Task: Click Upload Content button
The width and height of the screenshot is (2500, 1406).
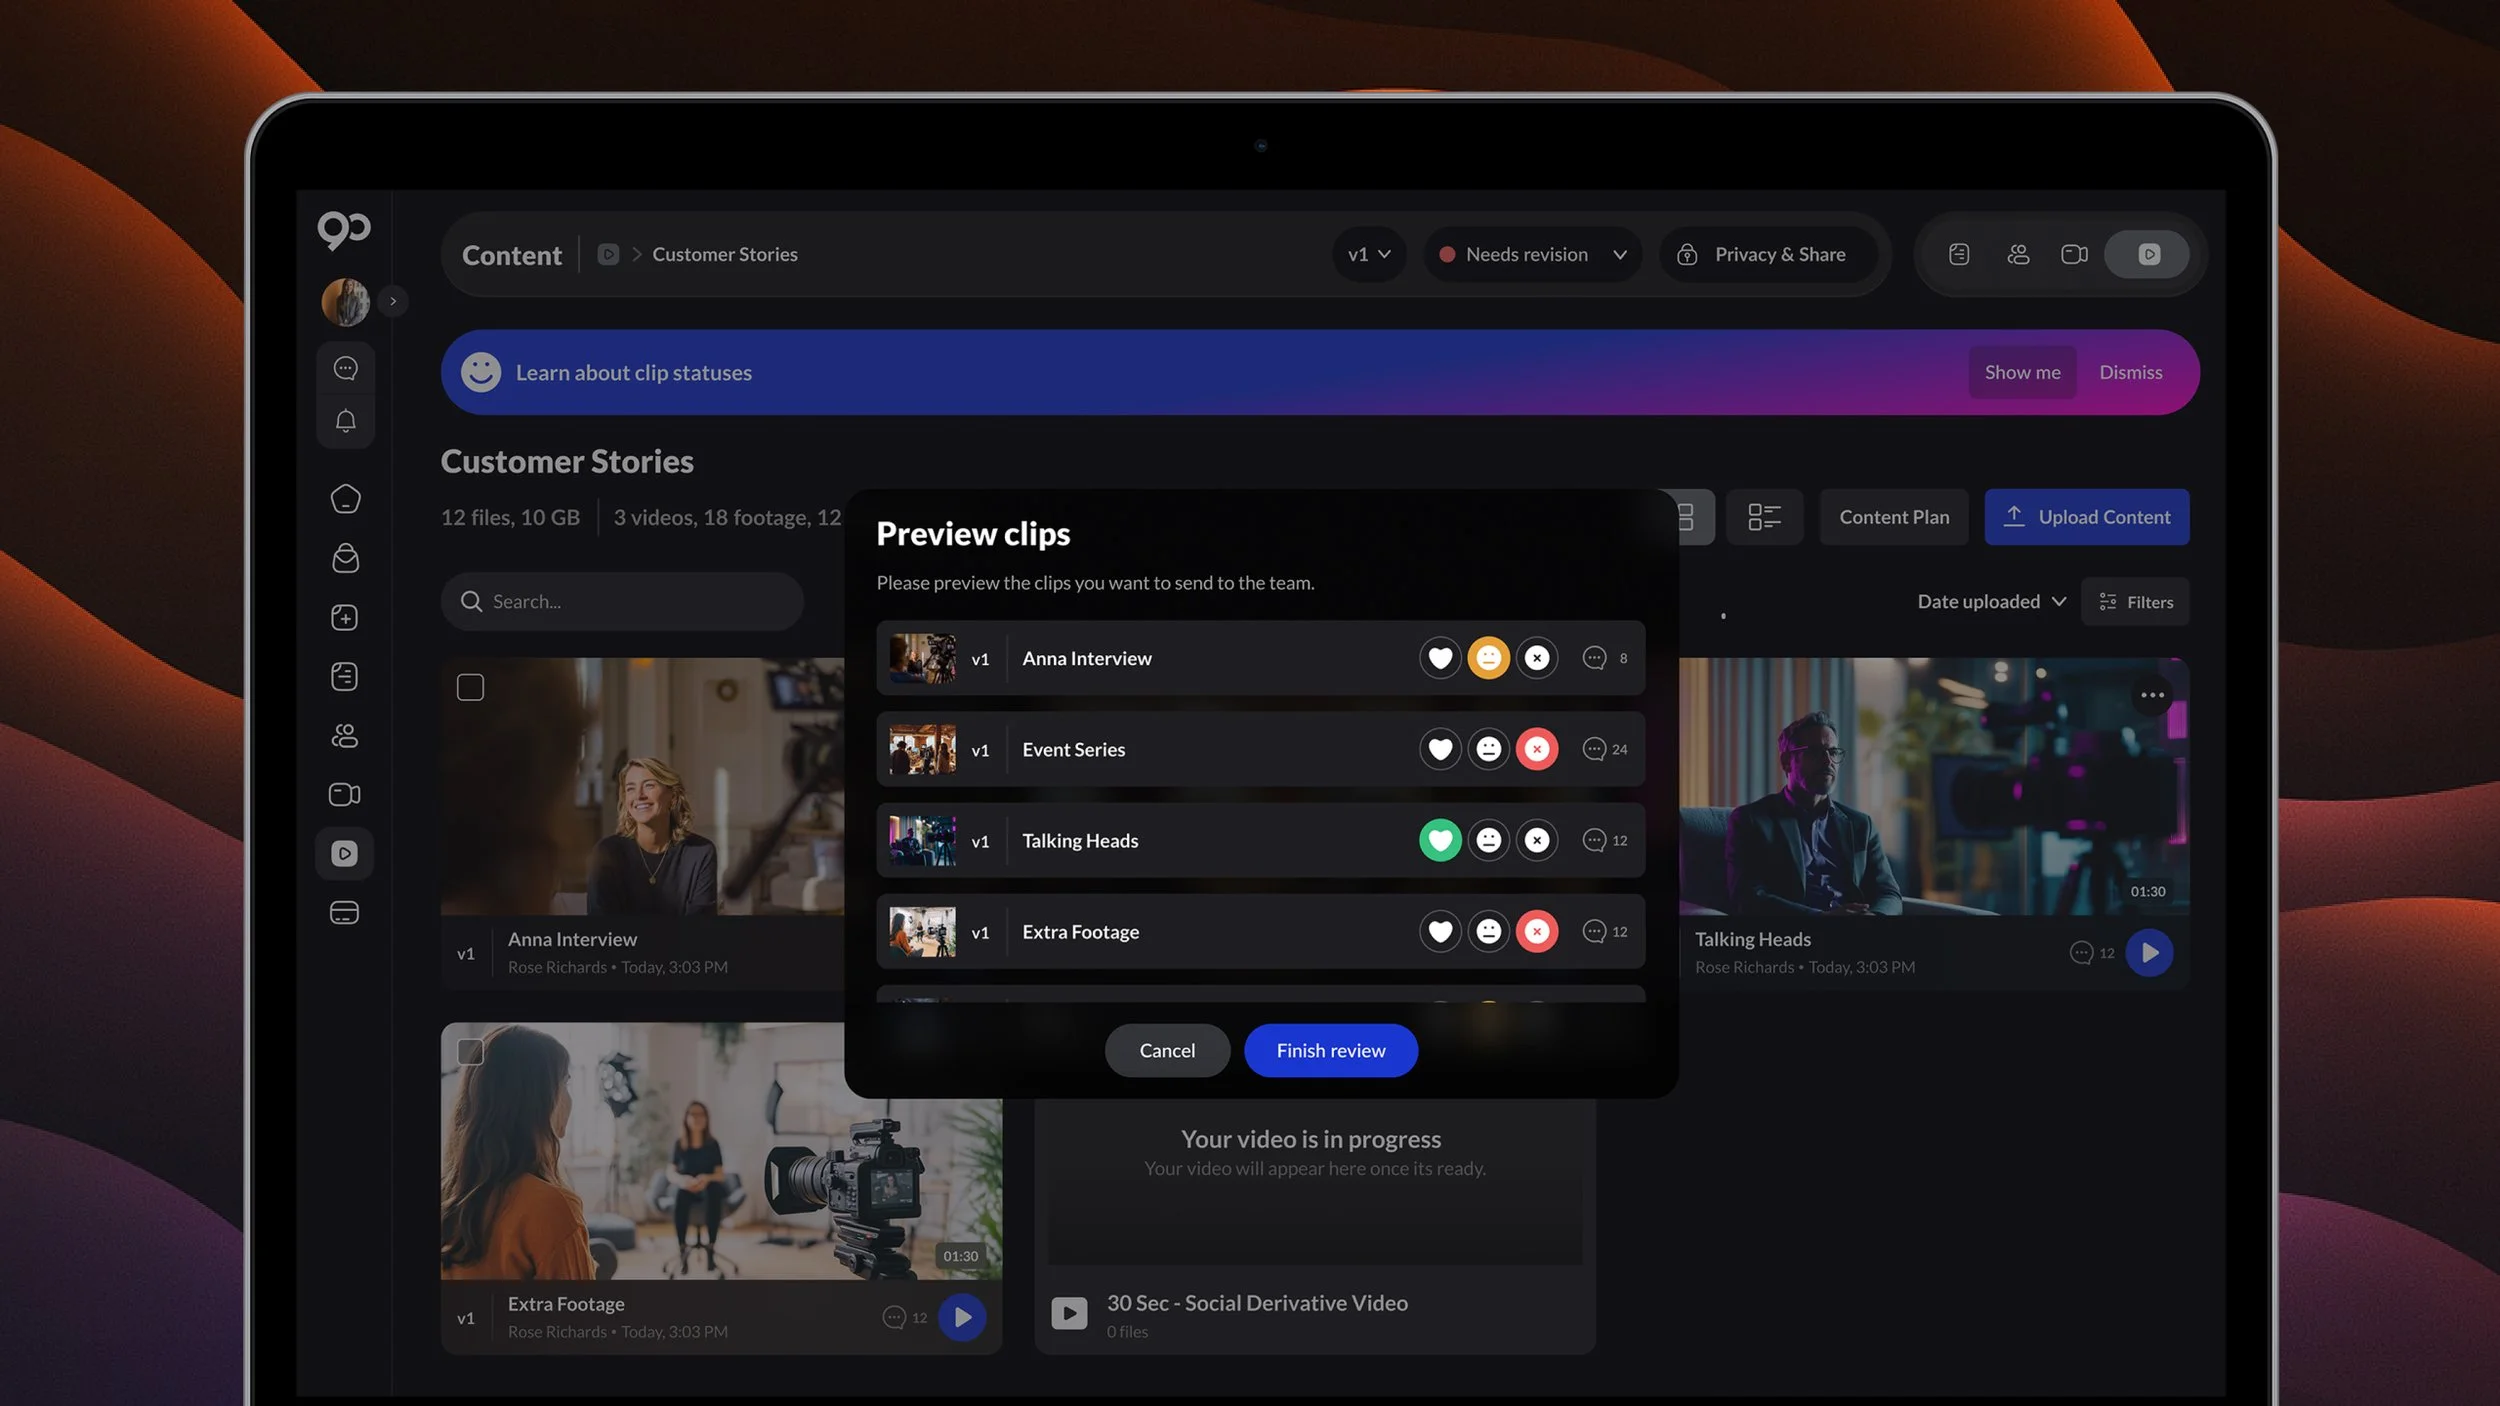Action: click(2087, 517)
